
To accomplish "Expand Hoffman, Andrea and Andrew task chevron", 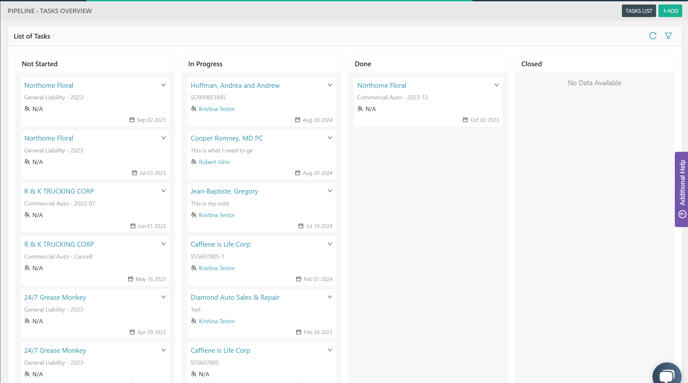I will click(330, 85).
